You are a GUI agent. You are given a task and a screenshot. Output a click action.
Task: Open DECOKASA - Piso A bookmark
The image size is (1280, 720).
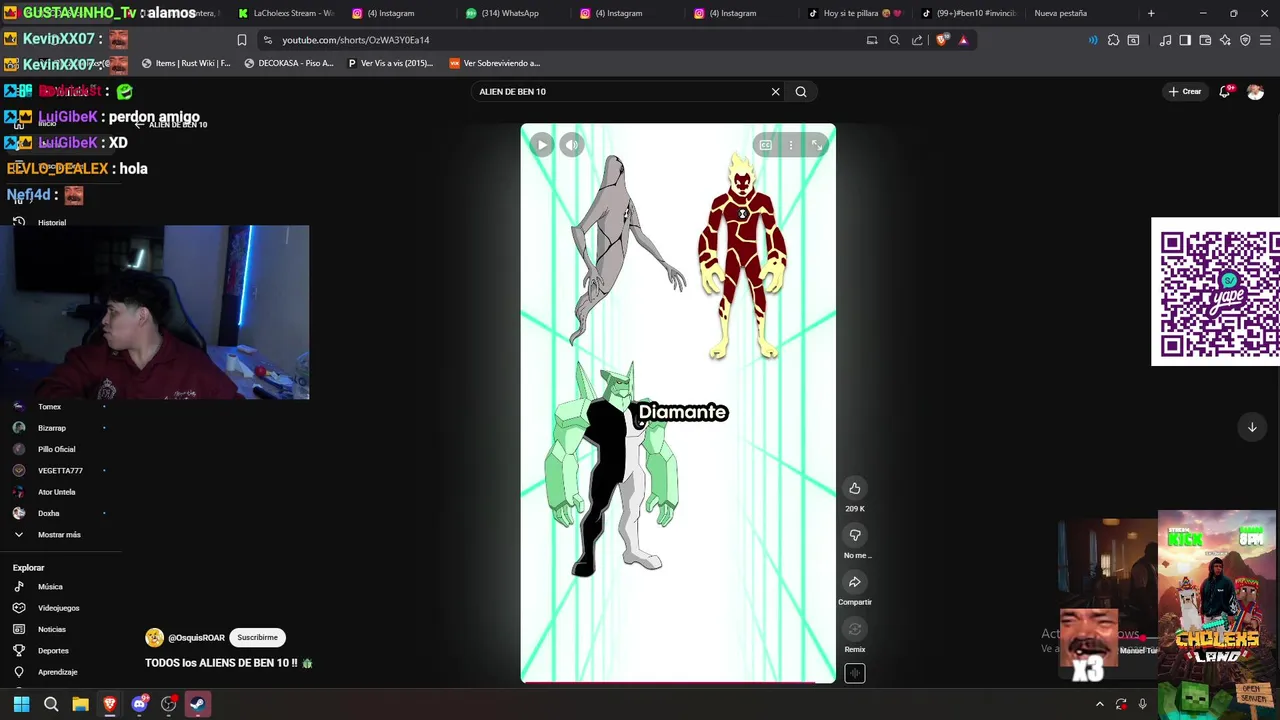288,63
